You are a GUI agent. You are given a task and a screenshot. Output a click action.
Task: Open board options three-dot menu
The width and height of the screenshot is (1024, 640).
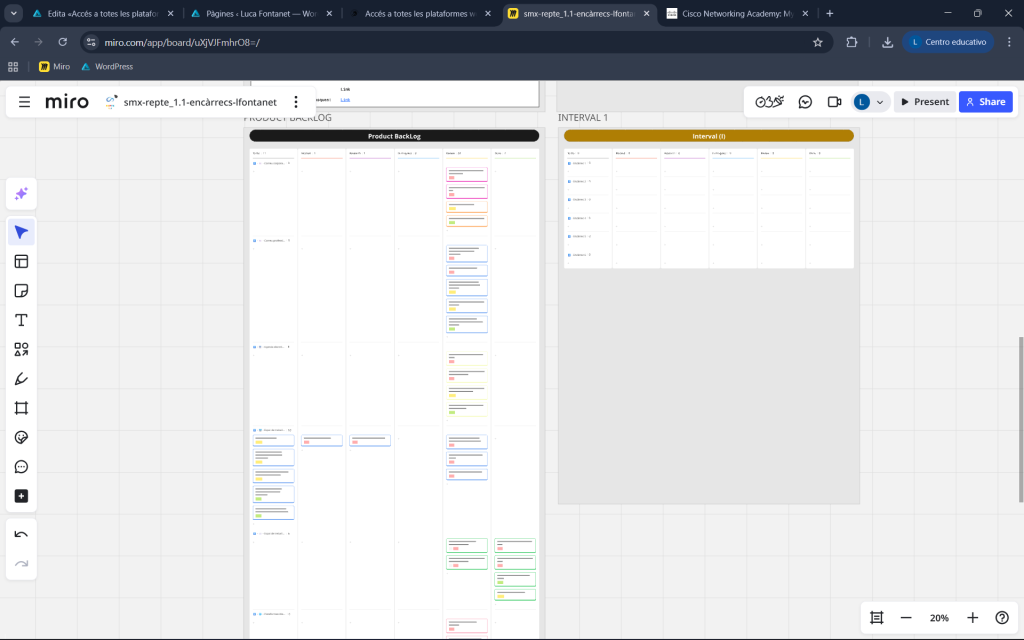point(296,102)
